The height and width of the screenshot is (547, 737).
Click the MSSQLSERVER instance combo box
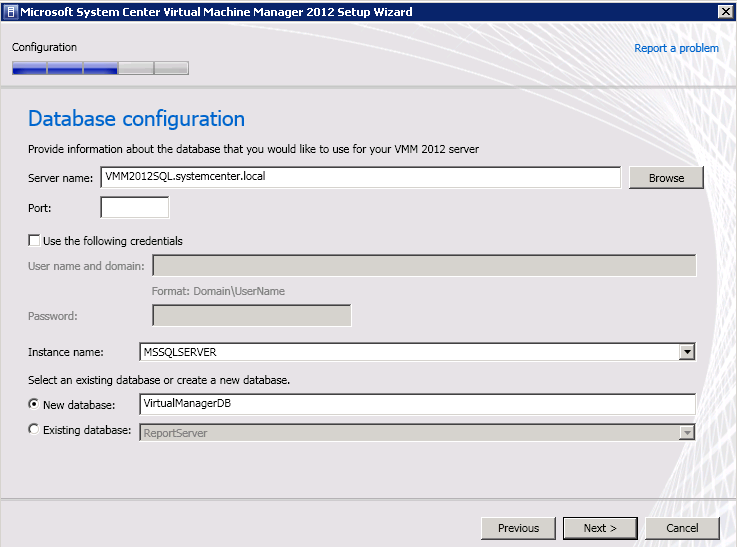click(x=417, y=352)
